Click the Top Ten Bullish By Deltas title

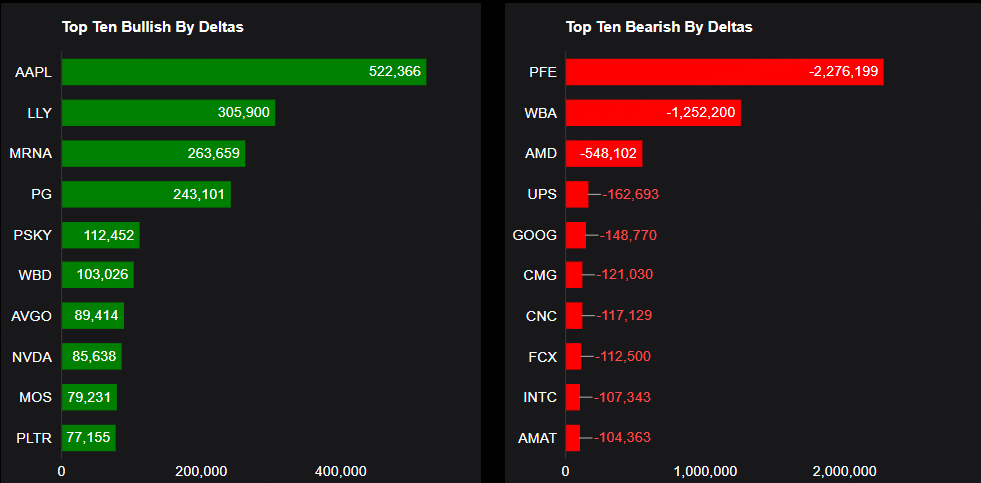click(x=153, y=27)
